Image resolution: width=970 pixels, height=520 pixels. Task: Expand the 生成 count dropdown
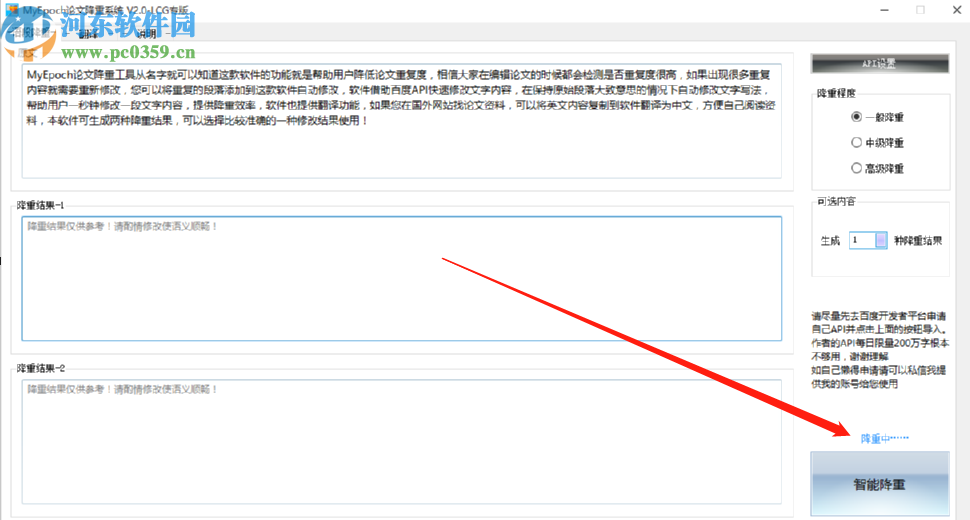[881, 240]
